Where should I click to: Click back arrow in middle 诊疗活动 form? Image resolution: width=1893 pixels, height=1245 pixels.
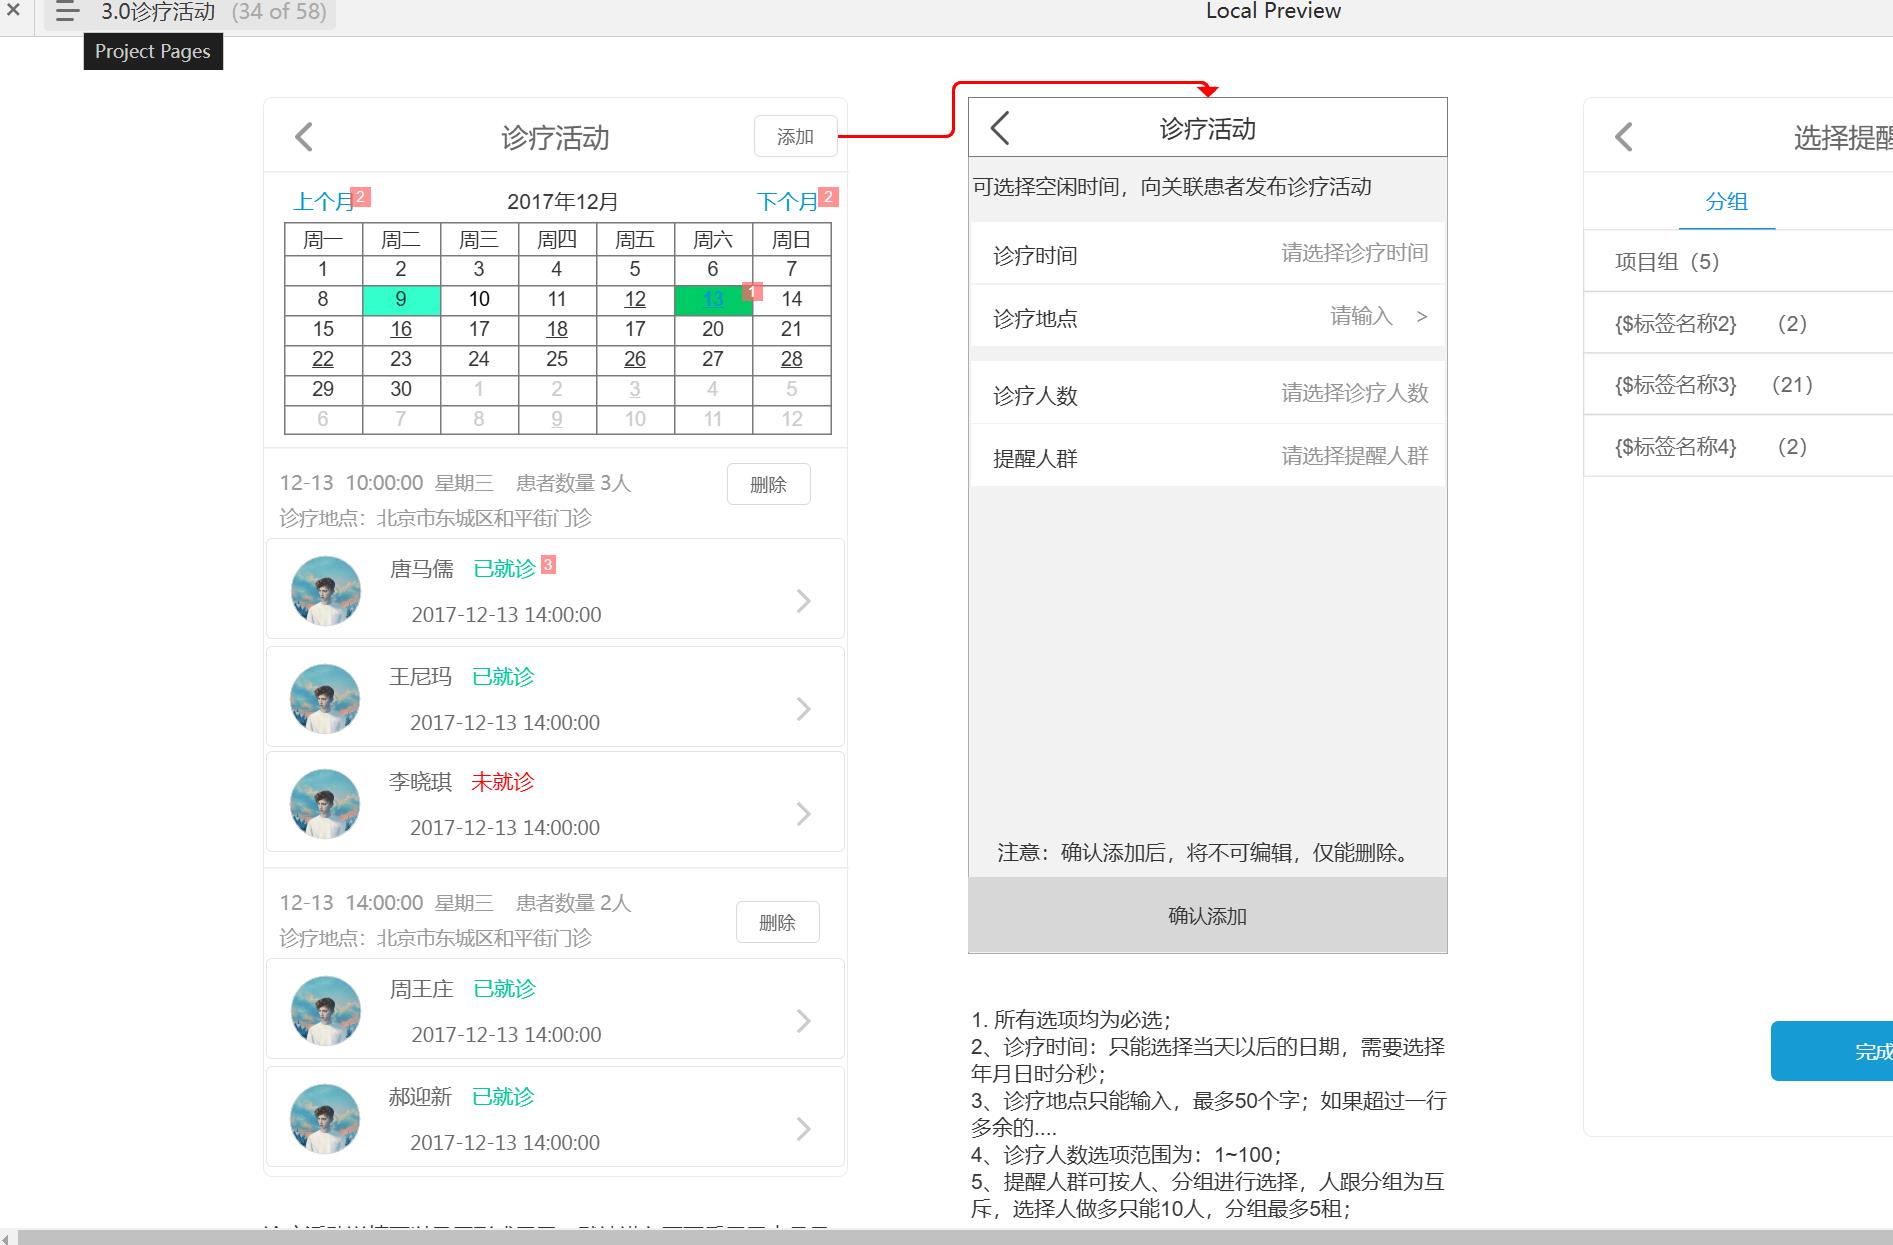coord(1000,128)
